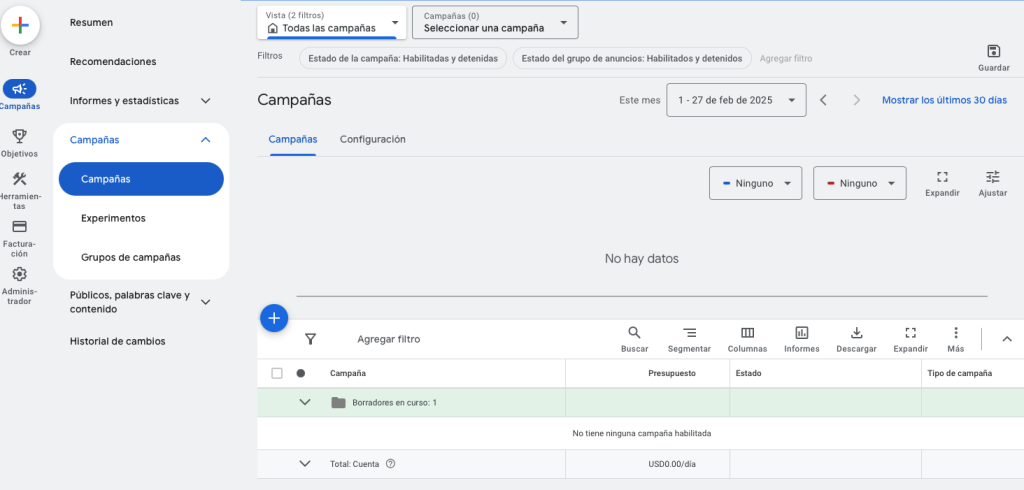
Task: Open Herramientas tools icon in sidebar
Action: click(20, 180)
